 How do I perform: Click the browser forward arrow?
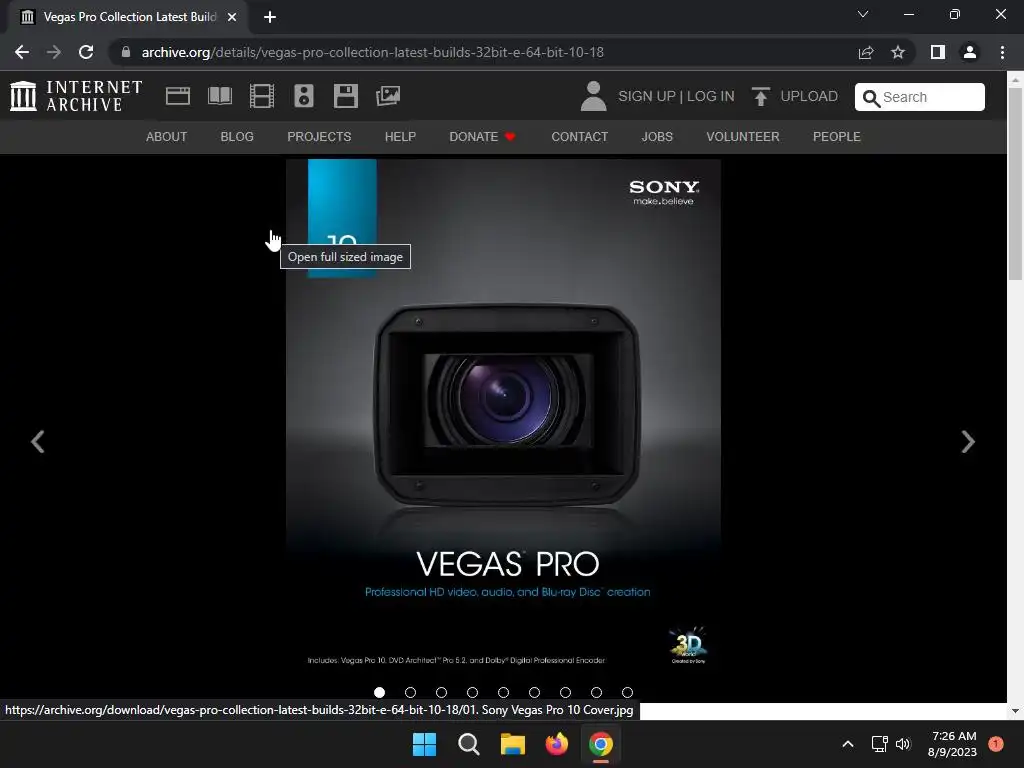pos(54,52)
